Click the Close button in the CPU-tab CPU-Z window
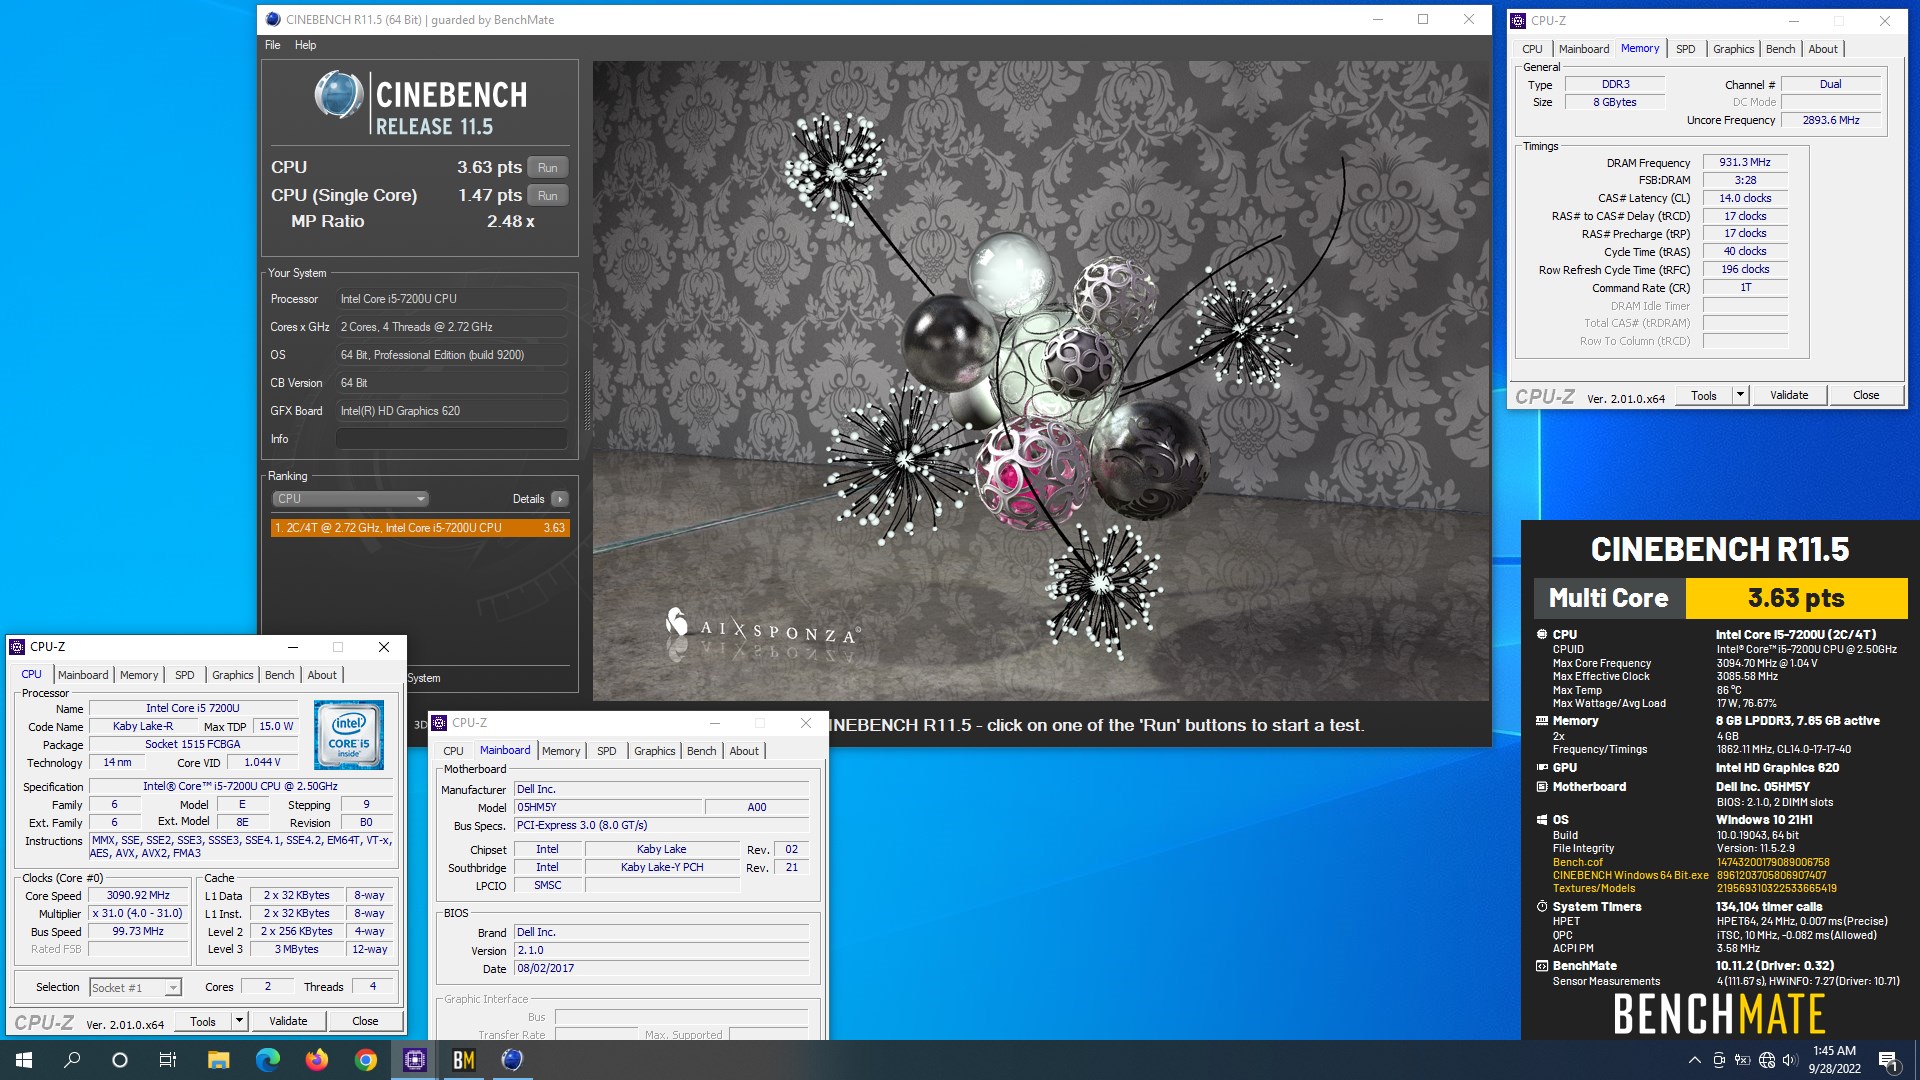The width and height of the screenshot is (1920, 1080). point(365,1021)
